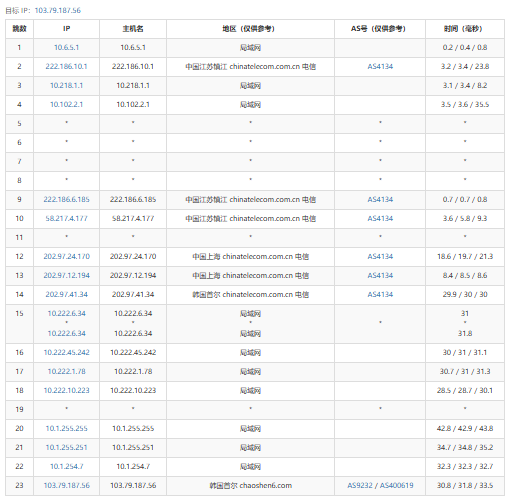Click IP link 202.97.12.194 in hop 13
The width and height of the screenshot is (511, 502).
click(66, 276)
